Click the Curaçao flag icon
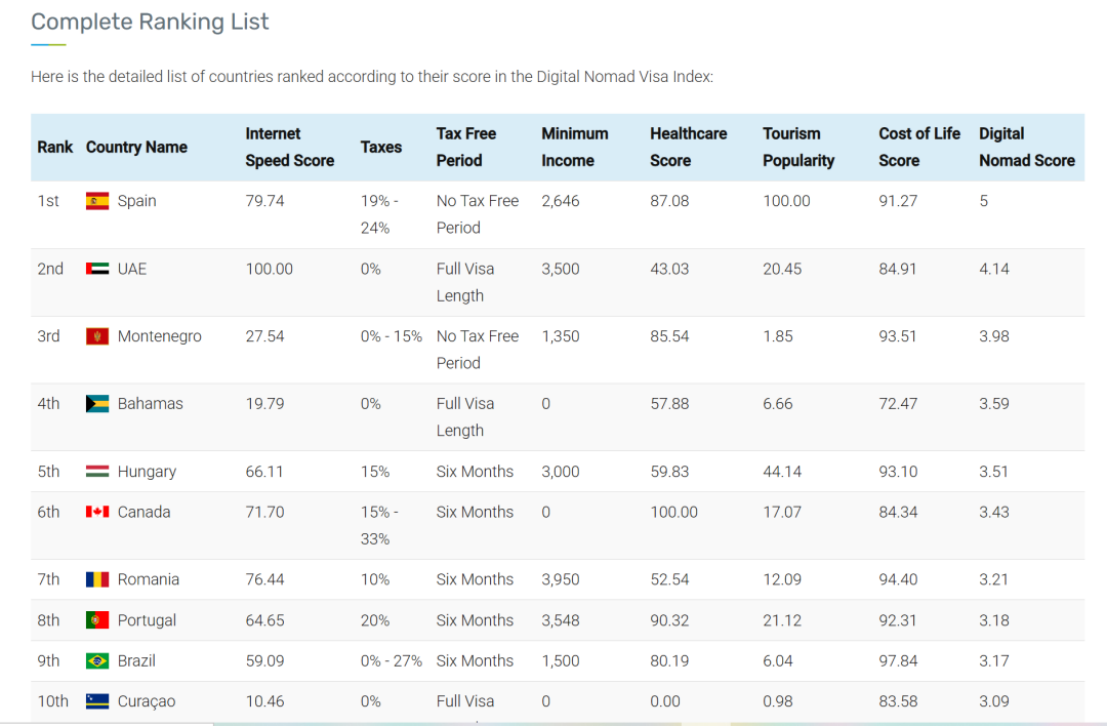1108x726 pixels. (98, 701)
